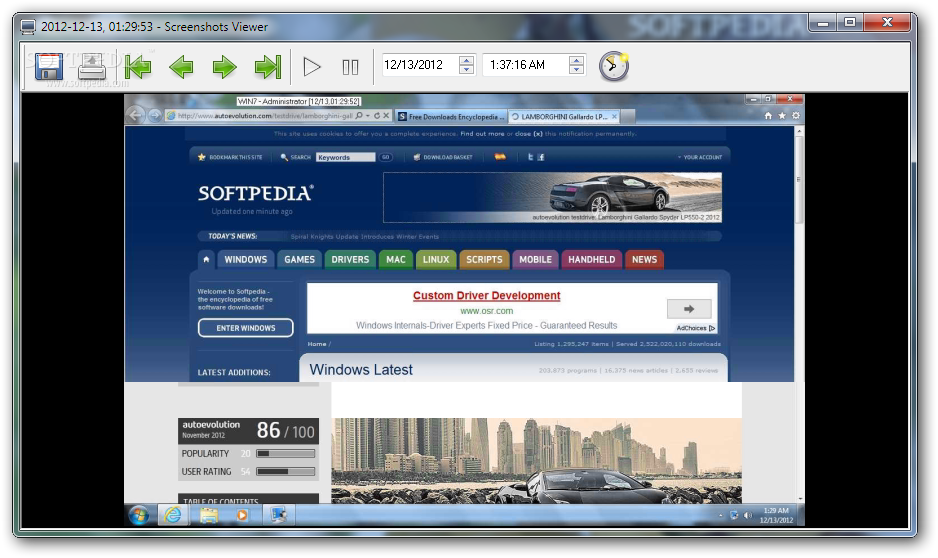The height and width of the screenshot is (558, 938).
Task: Jump to the last screenshot
Action: tap(268, 66)
